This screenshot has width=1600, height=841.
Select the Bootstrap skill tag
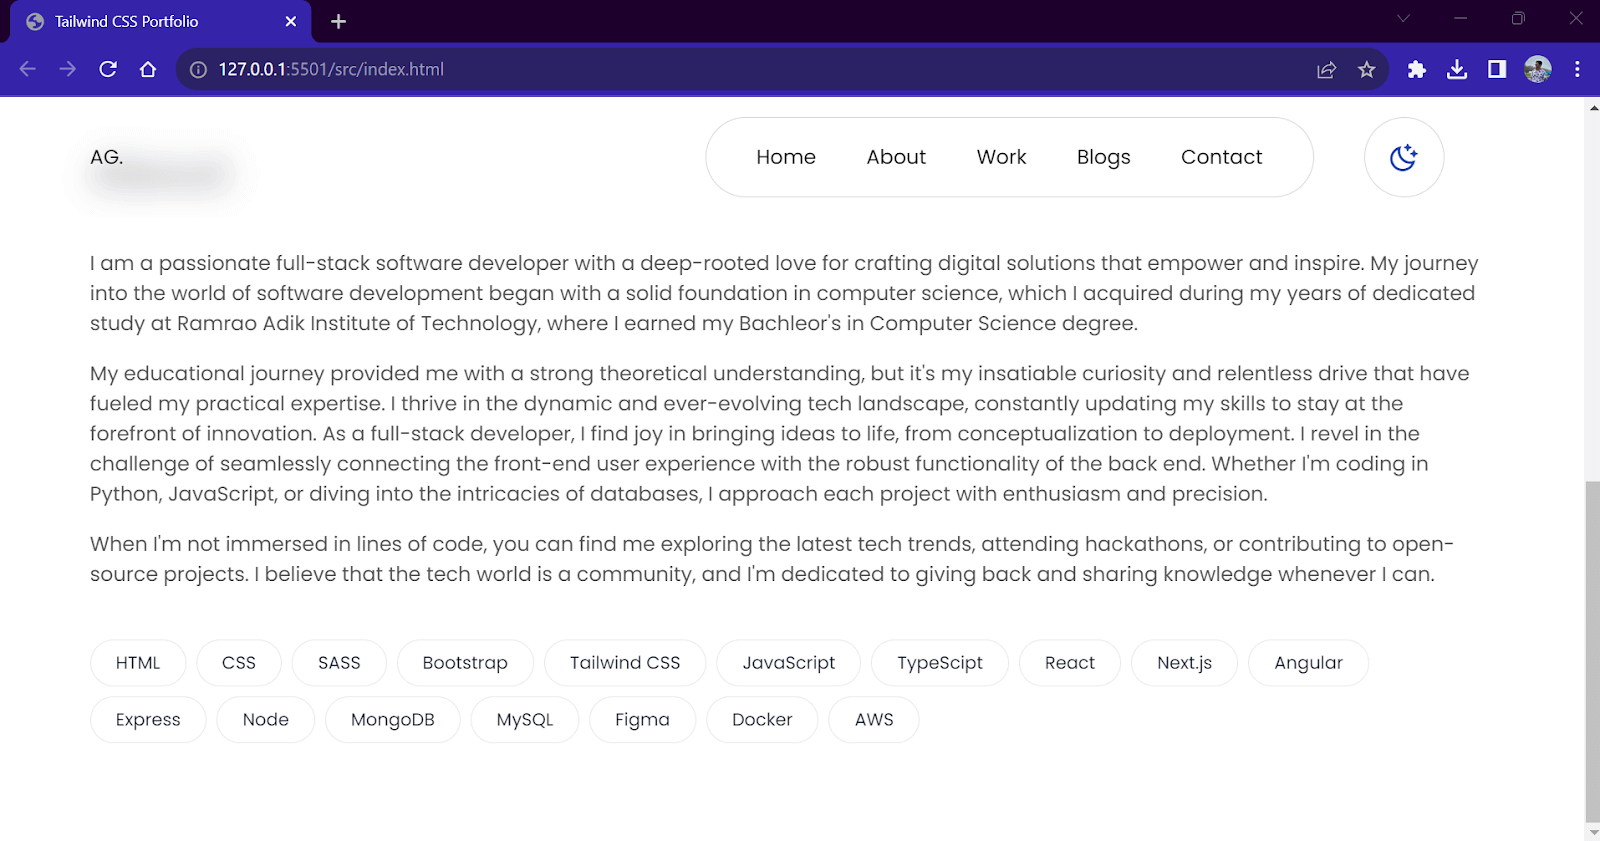(x=465, y=663)
